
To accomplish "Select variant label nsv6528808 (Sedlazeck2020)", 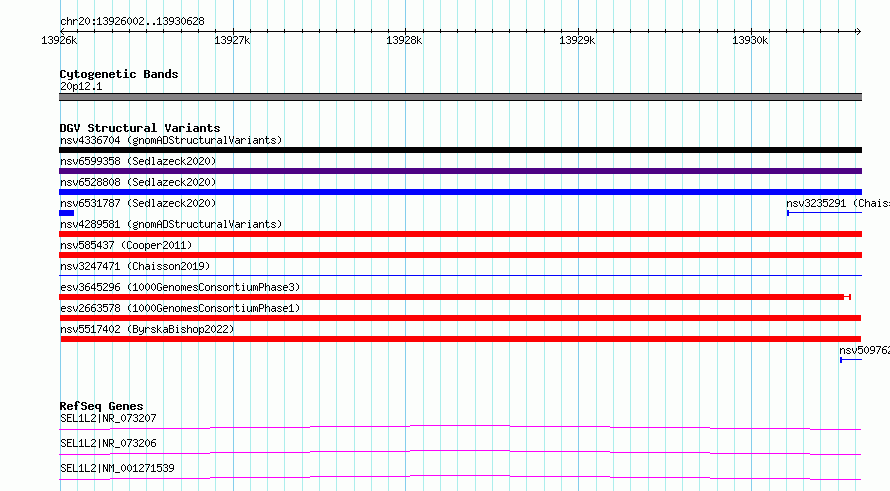I will coord(138,182).
